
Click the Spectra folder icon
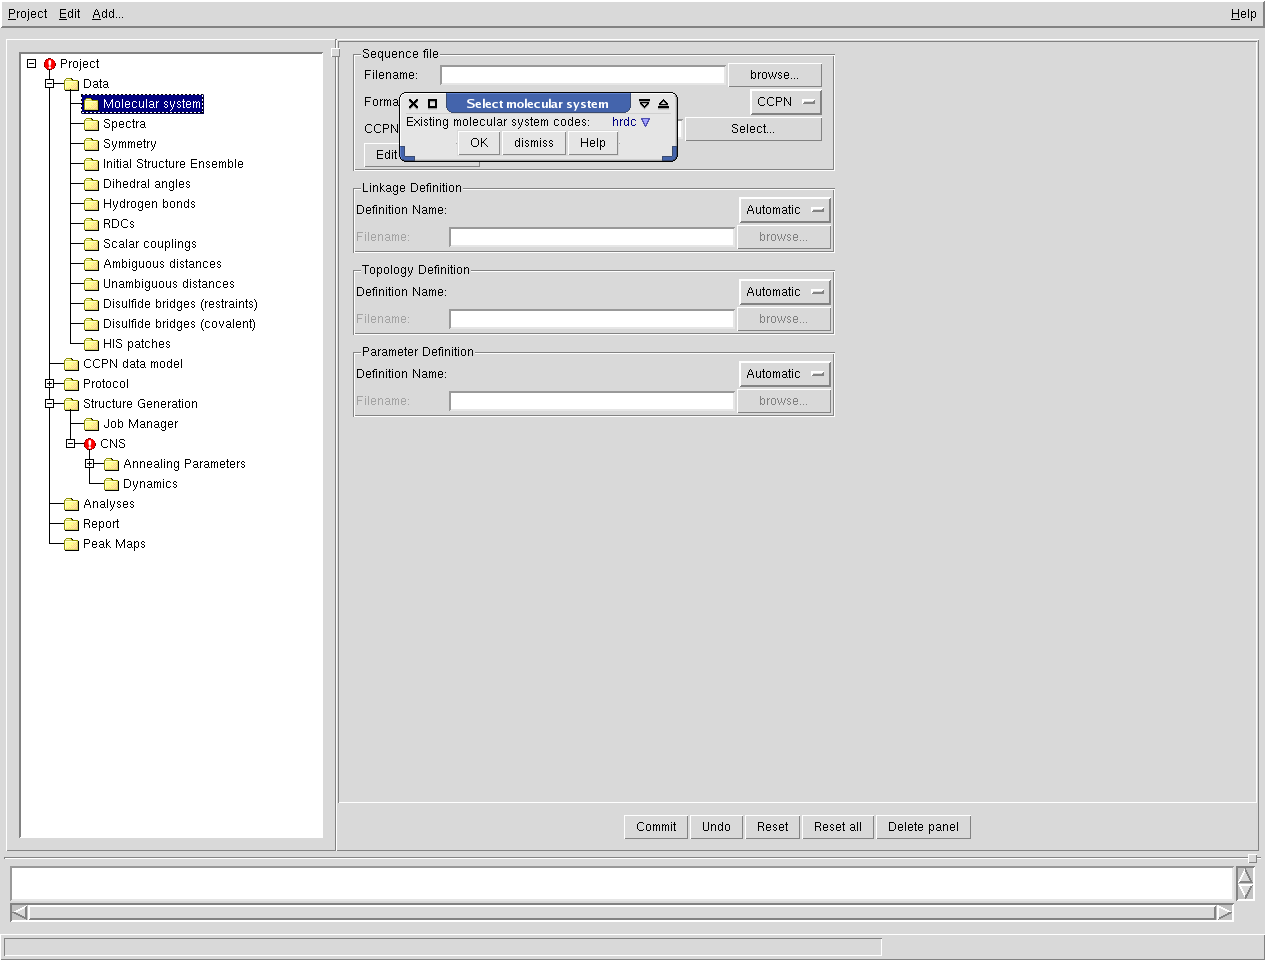click(x=91, y=124)
